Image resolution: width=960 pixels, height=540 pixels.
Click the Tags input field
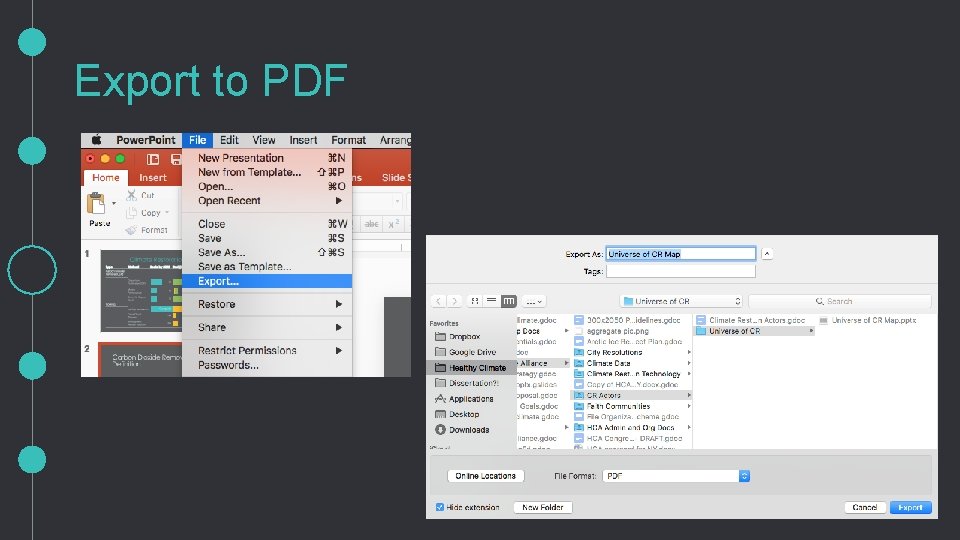[x=681, y=271]
